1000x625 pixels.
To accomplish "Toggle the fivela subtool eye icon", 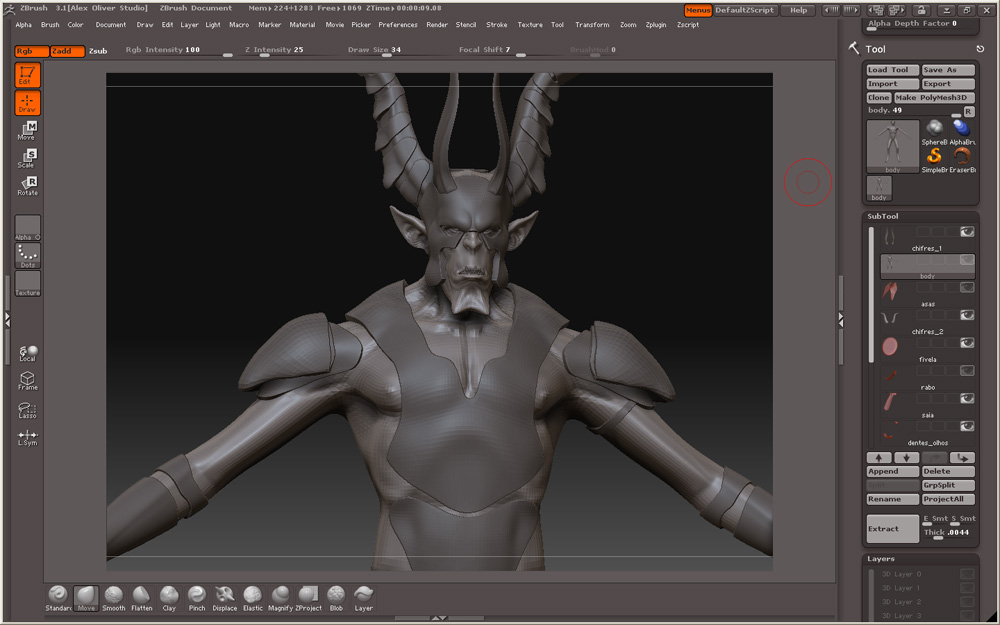I will pyautogui.click(x=967, y=343).
